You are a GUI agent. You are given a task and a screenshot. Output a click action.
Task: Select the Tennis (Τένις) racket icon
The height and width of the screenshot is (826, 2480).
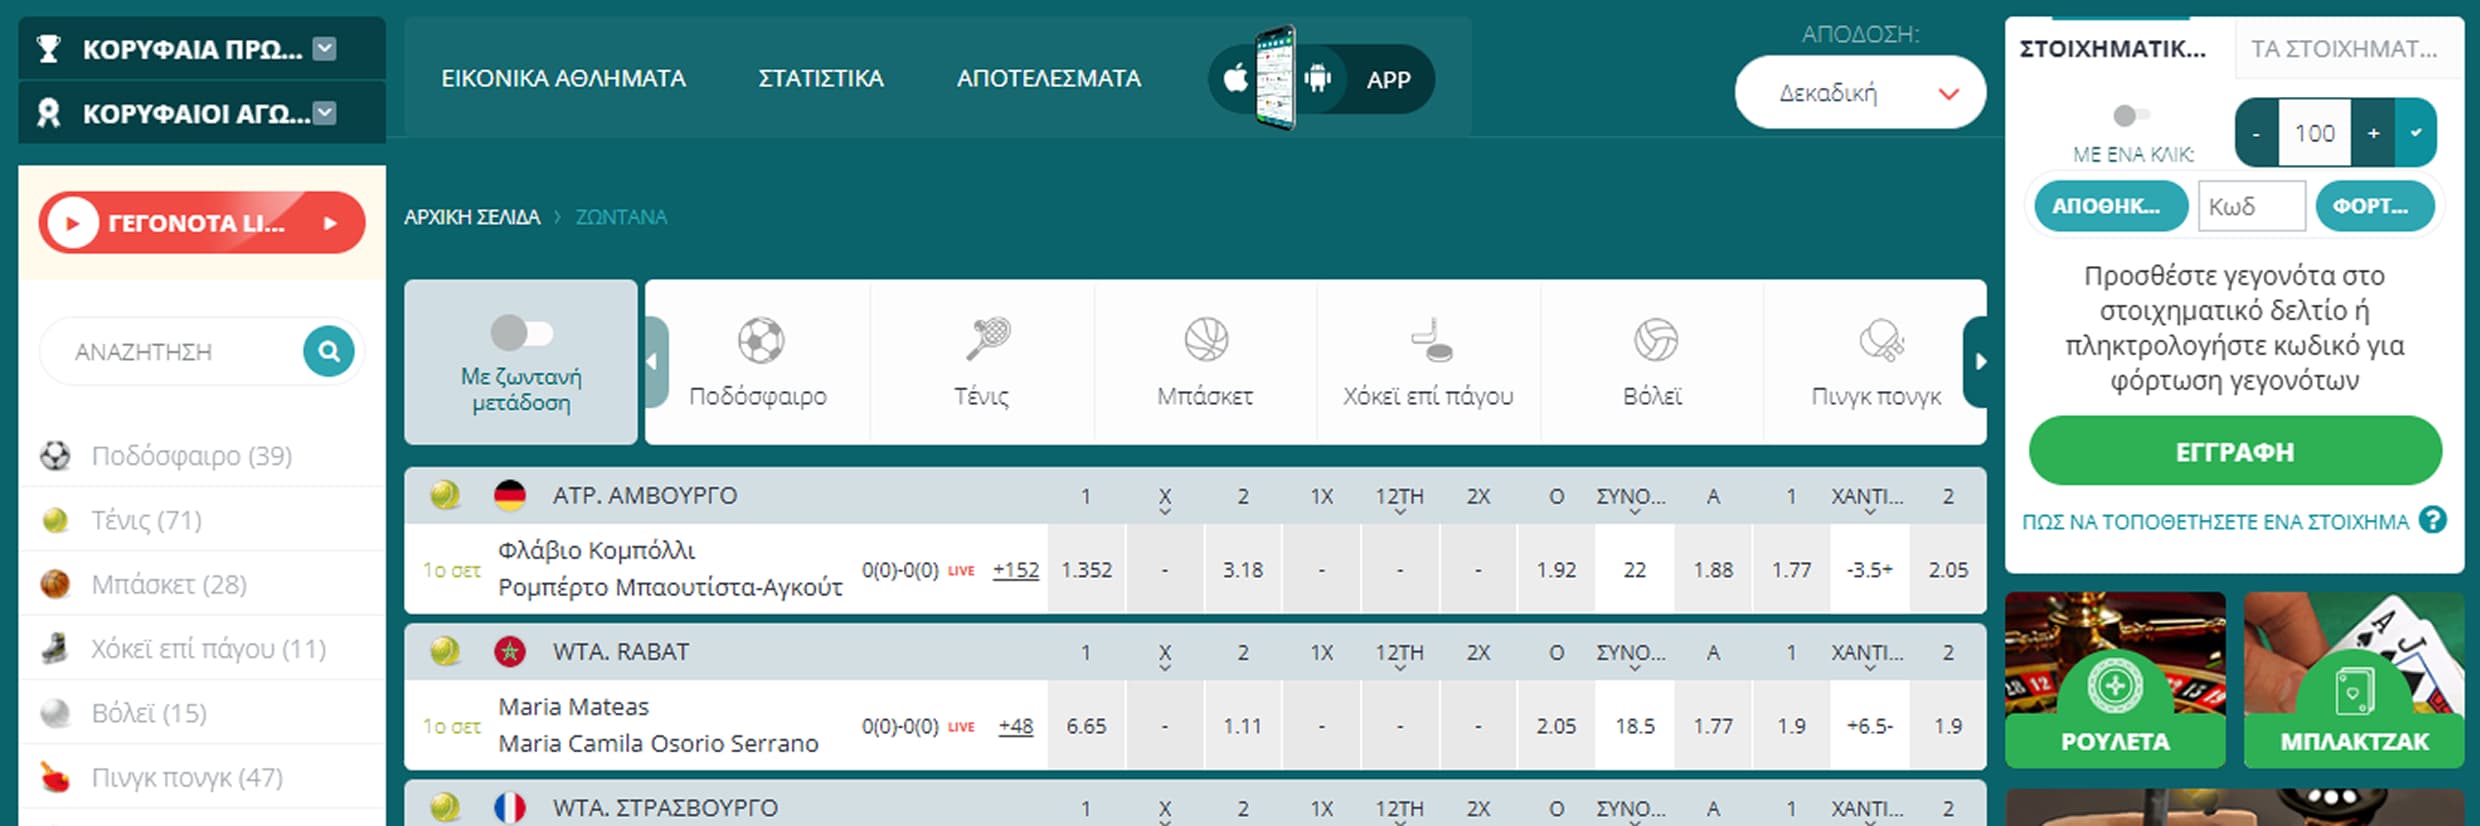[x=986, y=339]
